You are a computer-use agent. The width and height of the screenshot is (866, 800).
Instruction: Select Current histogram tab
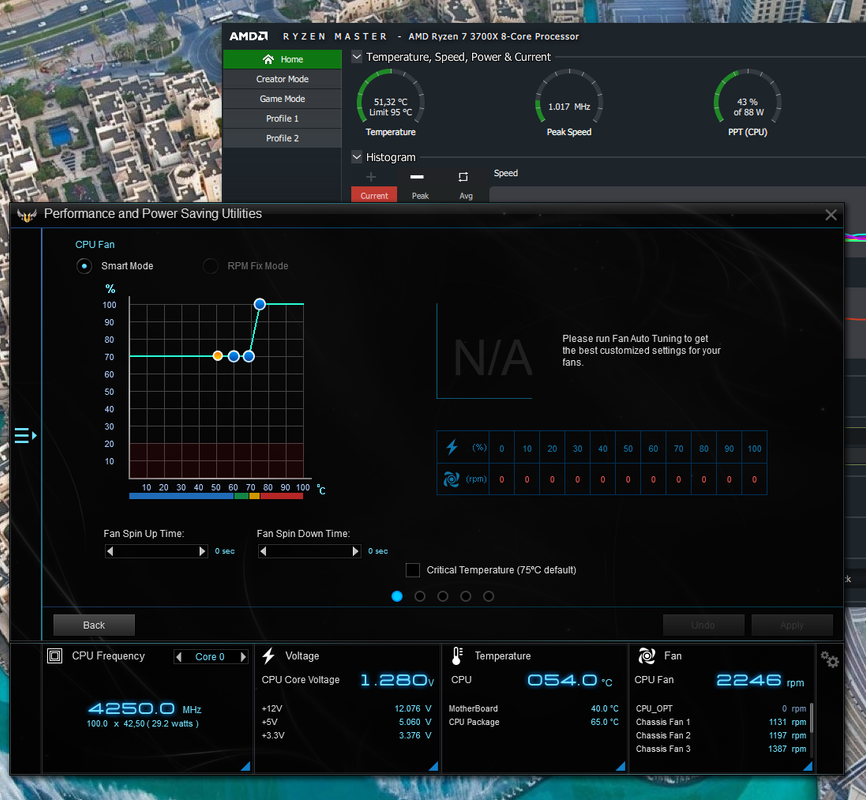pos(374,195)
